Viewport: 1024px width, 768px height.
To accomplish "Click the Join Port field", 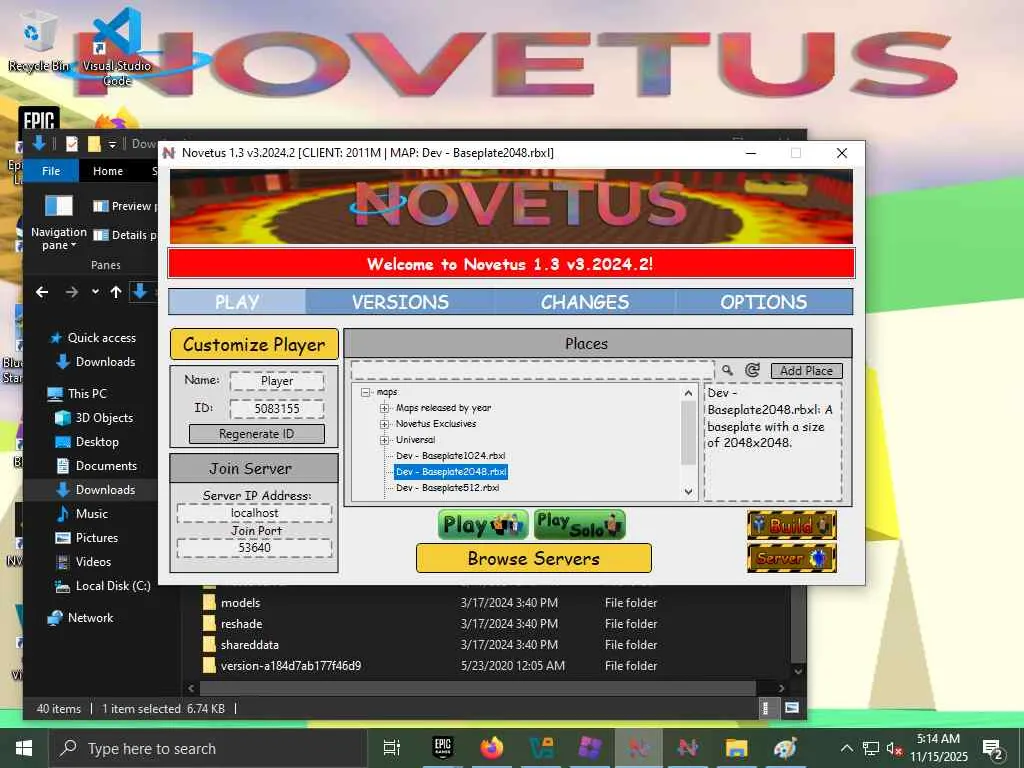I will click(255, 548).
